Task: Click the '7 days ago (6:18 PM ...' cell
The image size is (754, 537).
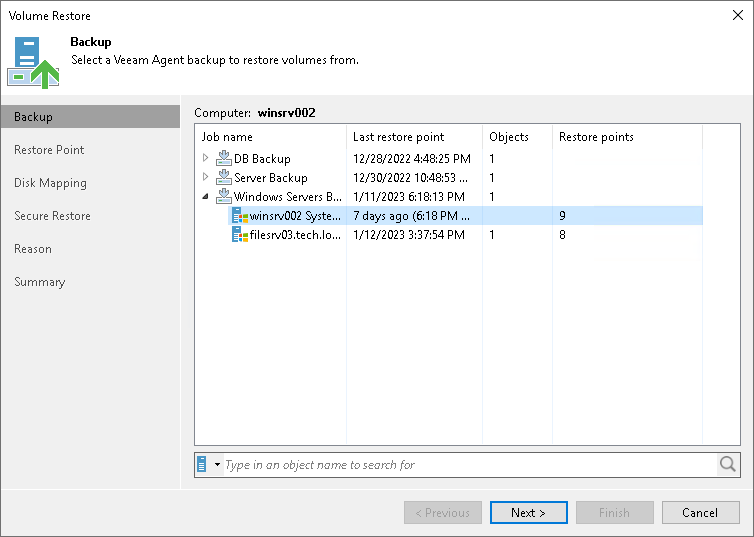Action: pyautogui.click(x=412, y=216)
